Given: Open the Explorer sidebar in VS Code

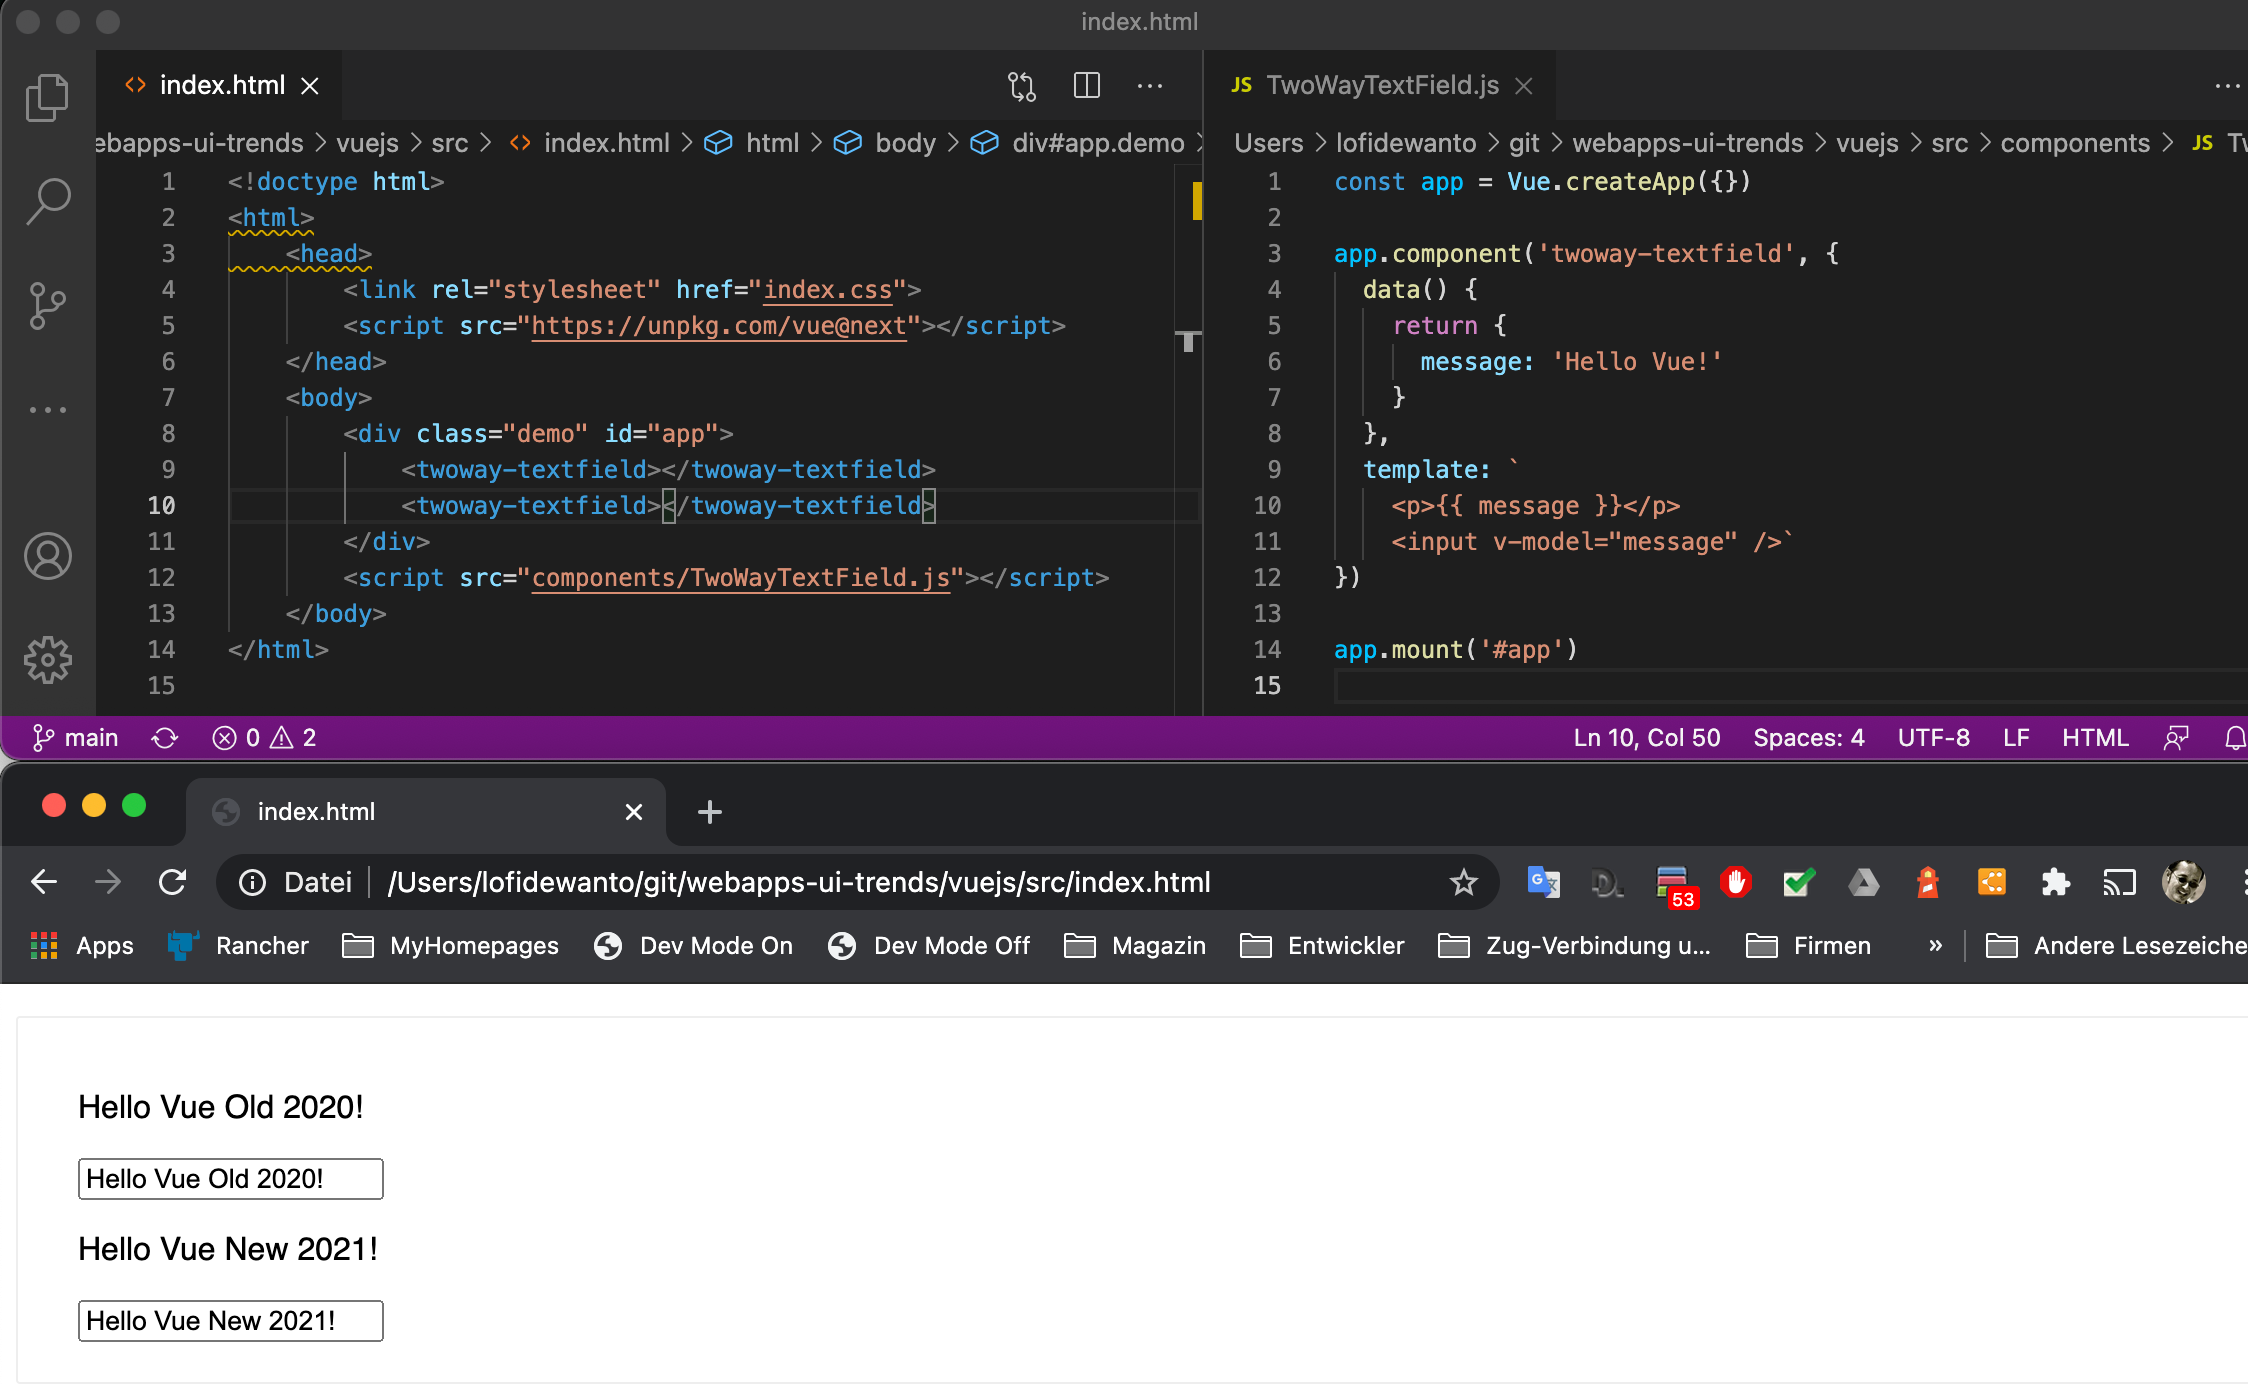Looking at the screenshot, I should click(x=47, y=97).
